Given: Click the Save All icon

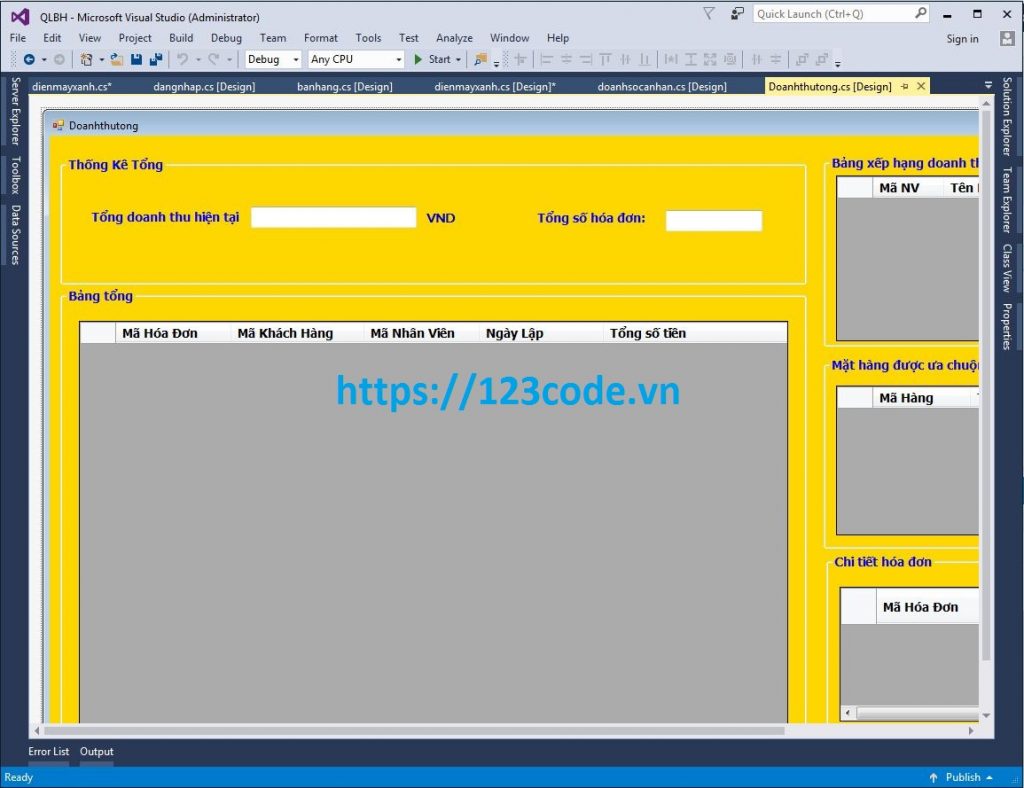Looking at the screenshot, I should pos(155,60).
